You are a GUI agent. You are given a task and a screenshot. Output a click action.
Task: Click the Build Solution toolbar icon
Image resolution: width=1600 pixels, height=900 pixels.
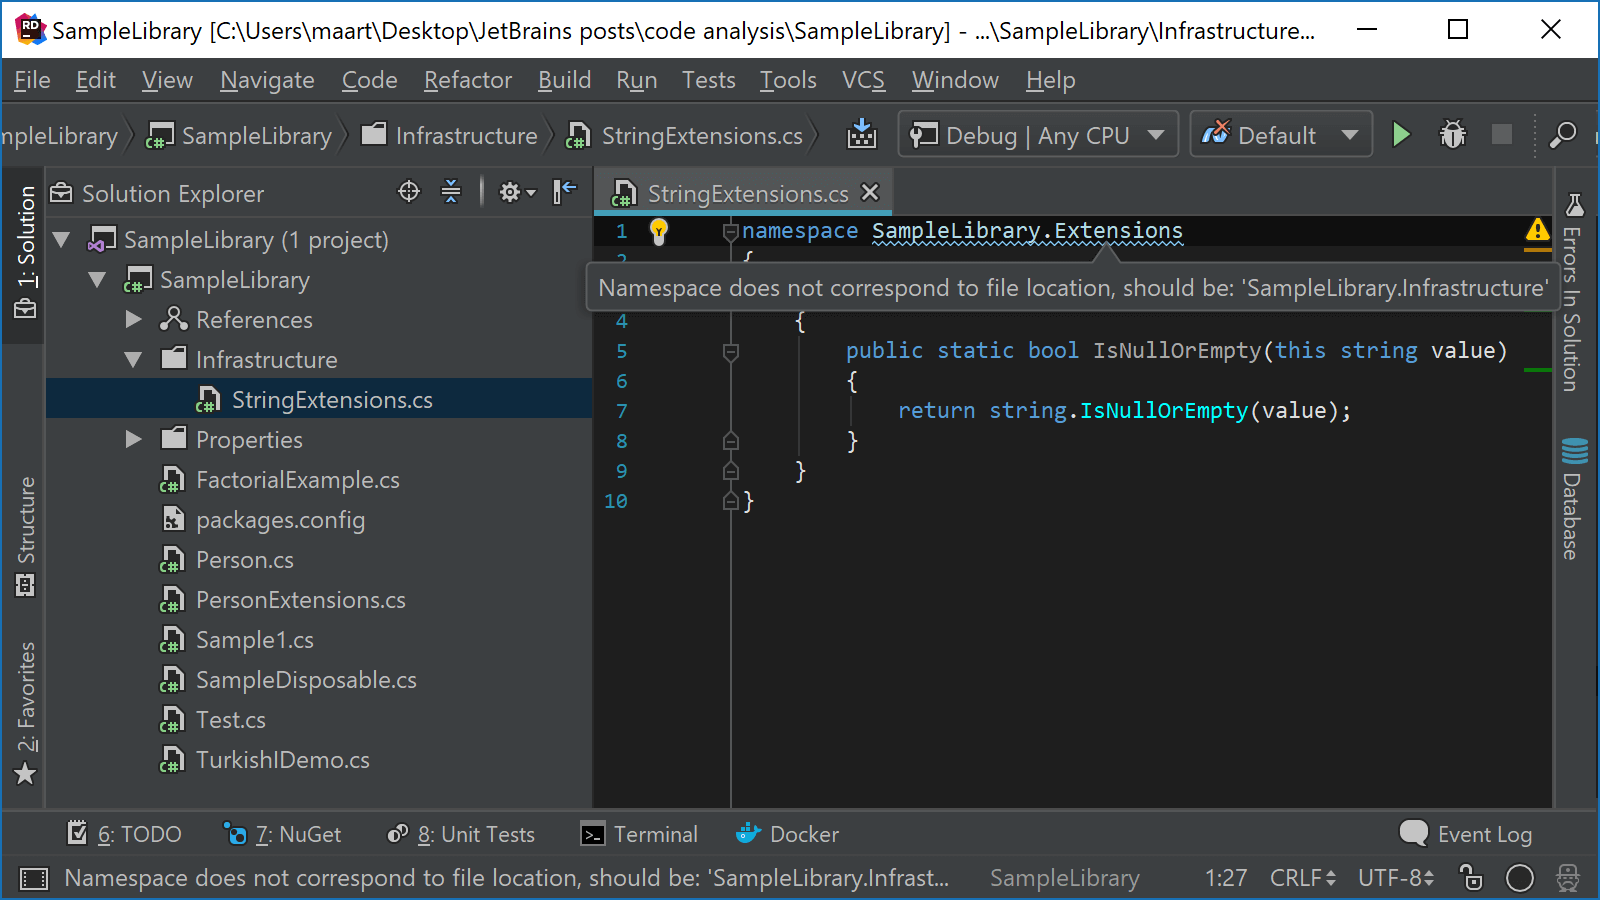coord(861,134)
